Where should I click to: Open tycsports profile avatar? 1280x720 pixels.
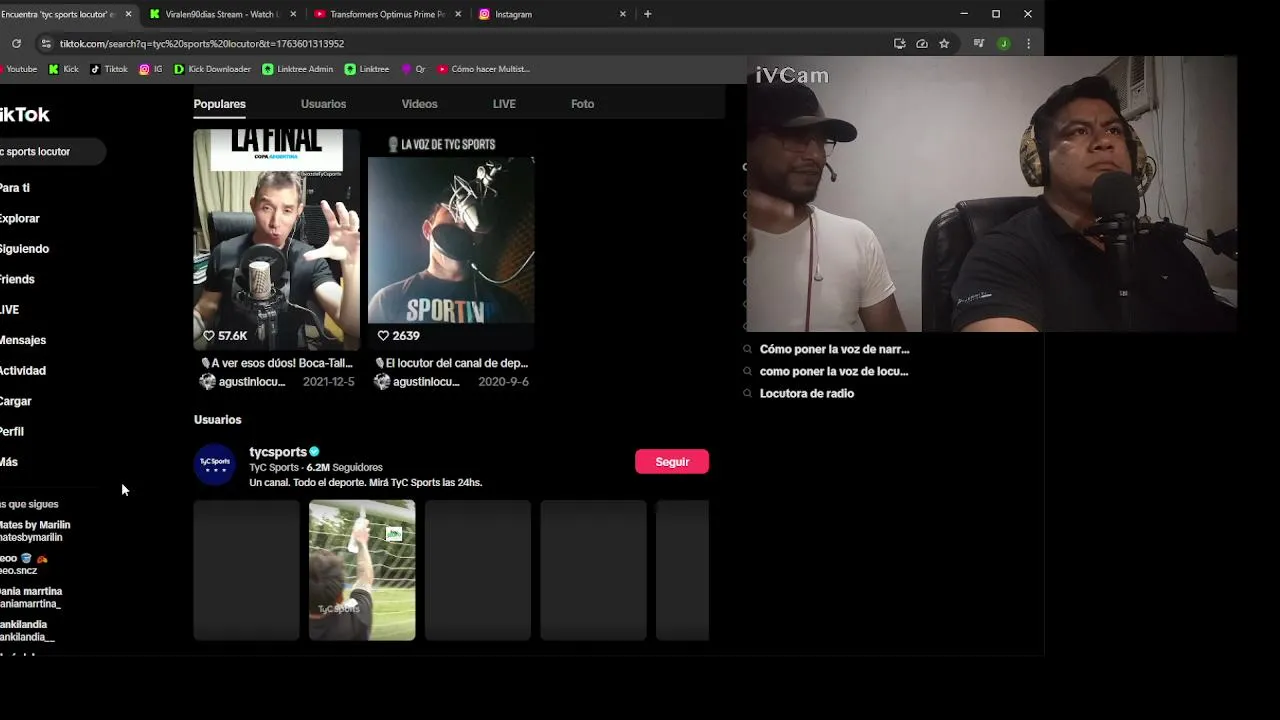click(x=214, y=464)
